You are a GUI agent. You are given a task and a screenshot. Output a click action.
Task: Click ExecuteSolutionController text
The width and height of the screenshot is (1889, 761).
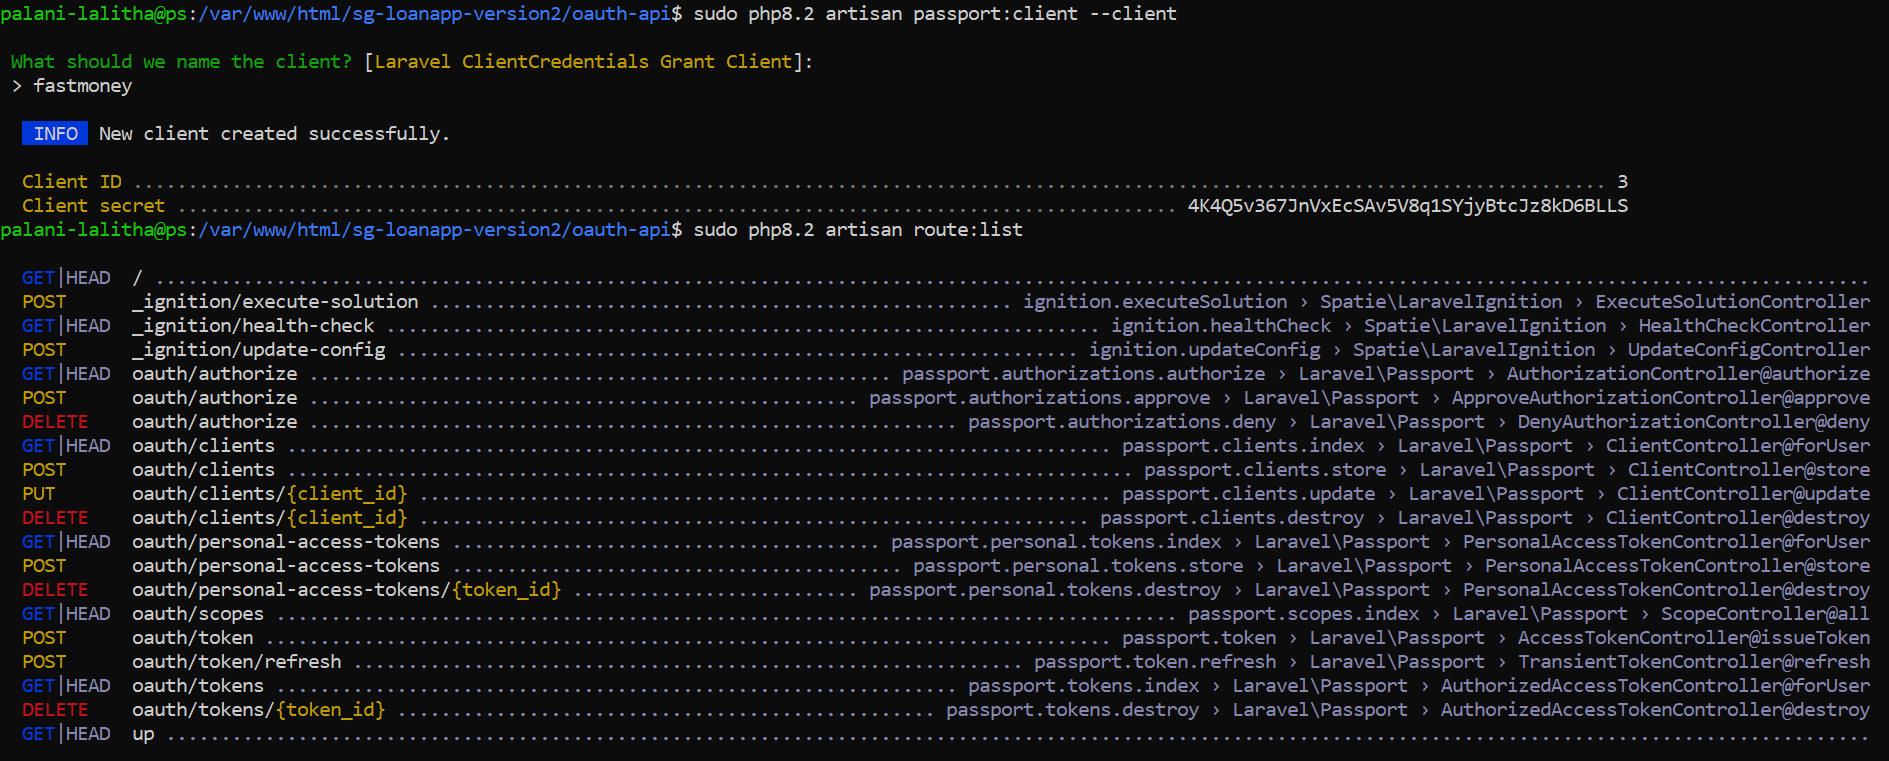point(1732,302)
